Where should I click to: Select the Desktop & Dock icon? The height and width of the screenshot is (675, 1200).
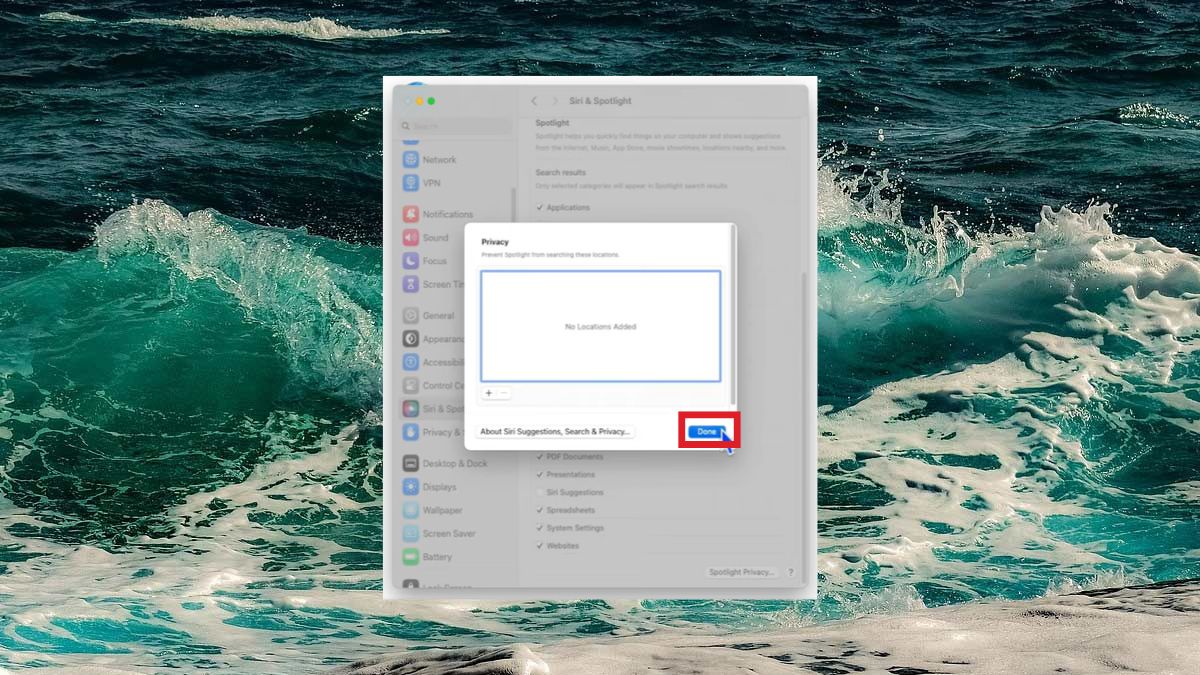(x=411, y=463)
